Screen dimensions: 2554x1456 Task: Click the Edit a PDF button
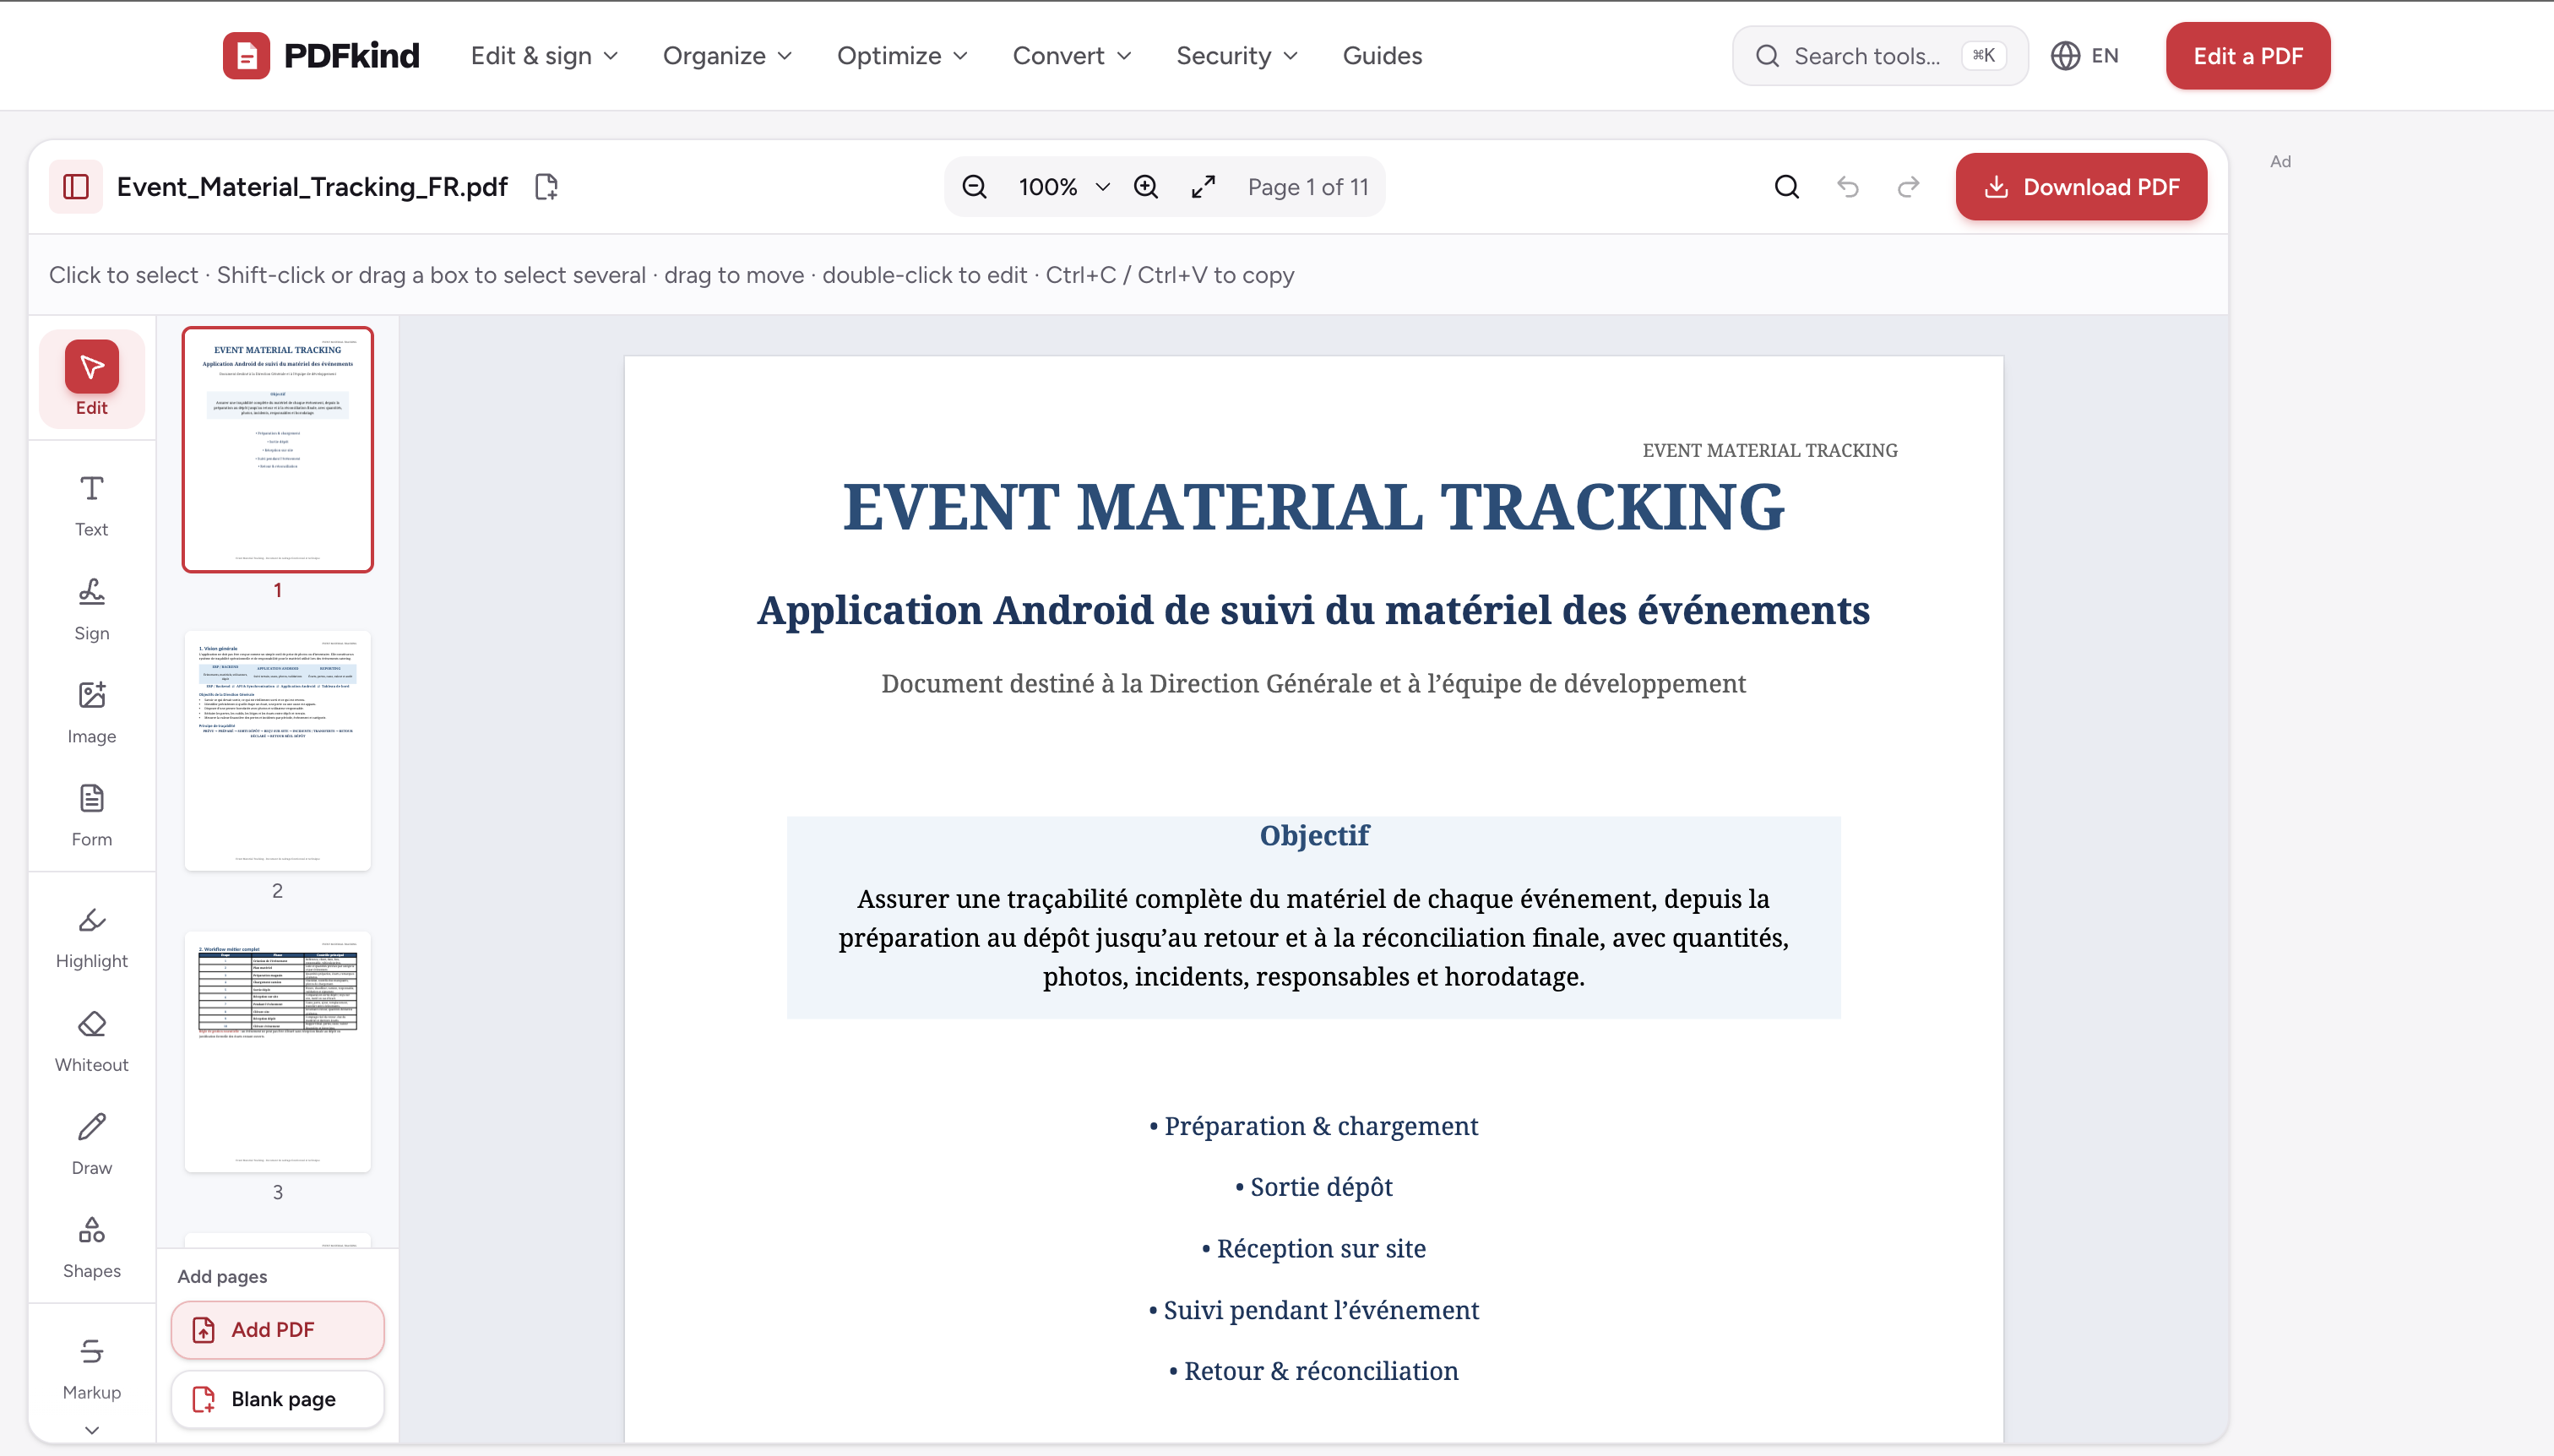(2247, 56)
